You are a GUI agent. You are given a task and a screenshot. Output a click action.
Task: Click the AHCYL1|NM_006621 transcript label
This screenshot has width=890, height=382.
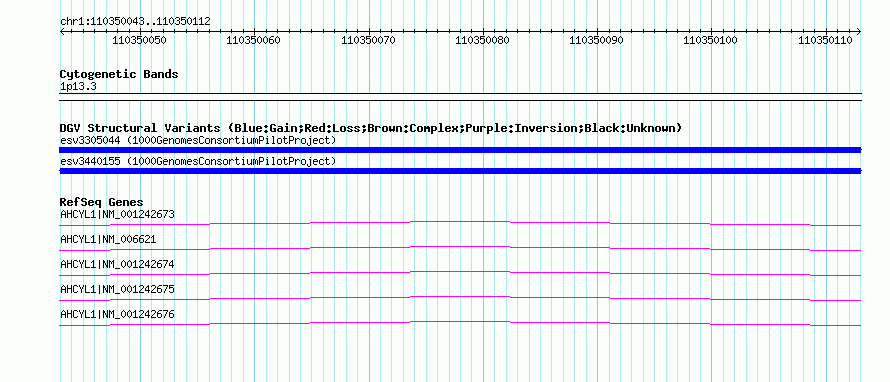[x=108, y=240]
